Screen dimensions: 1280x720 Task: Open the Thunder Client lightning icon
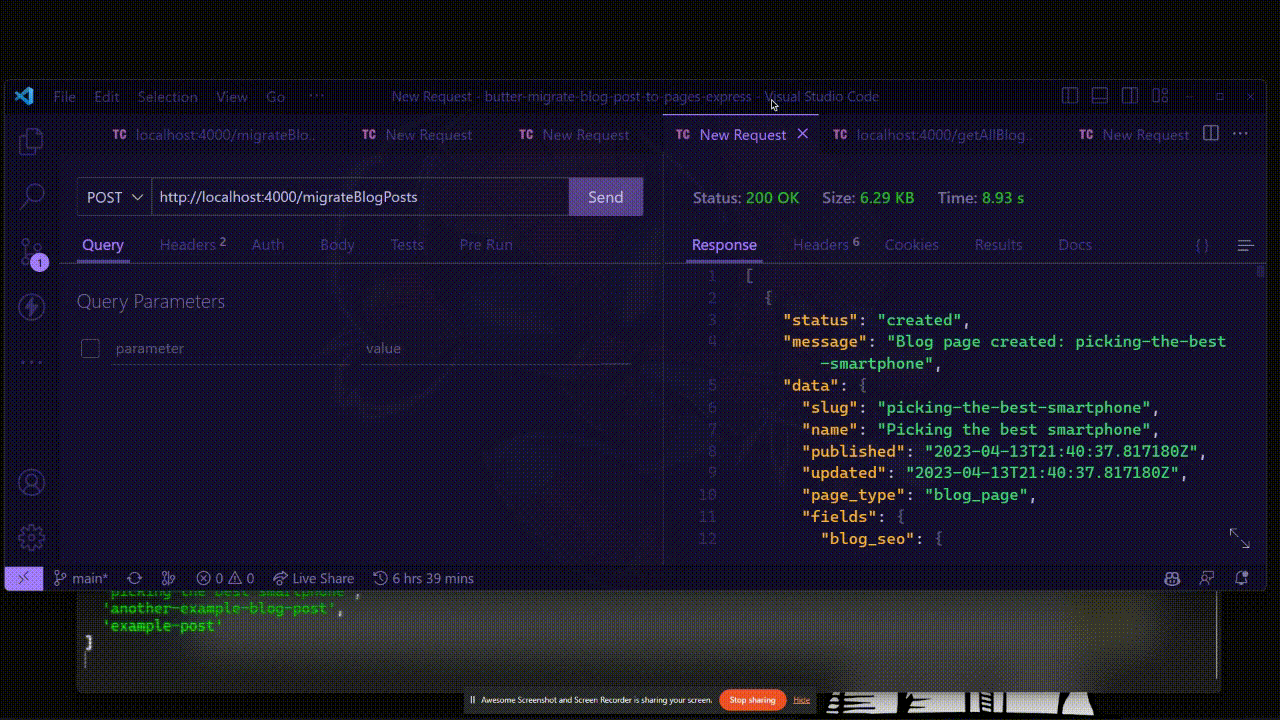(31, 307)
